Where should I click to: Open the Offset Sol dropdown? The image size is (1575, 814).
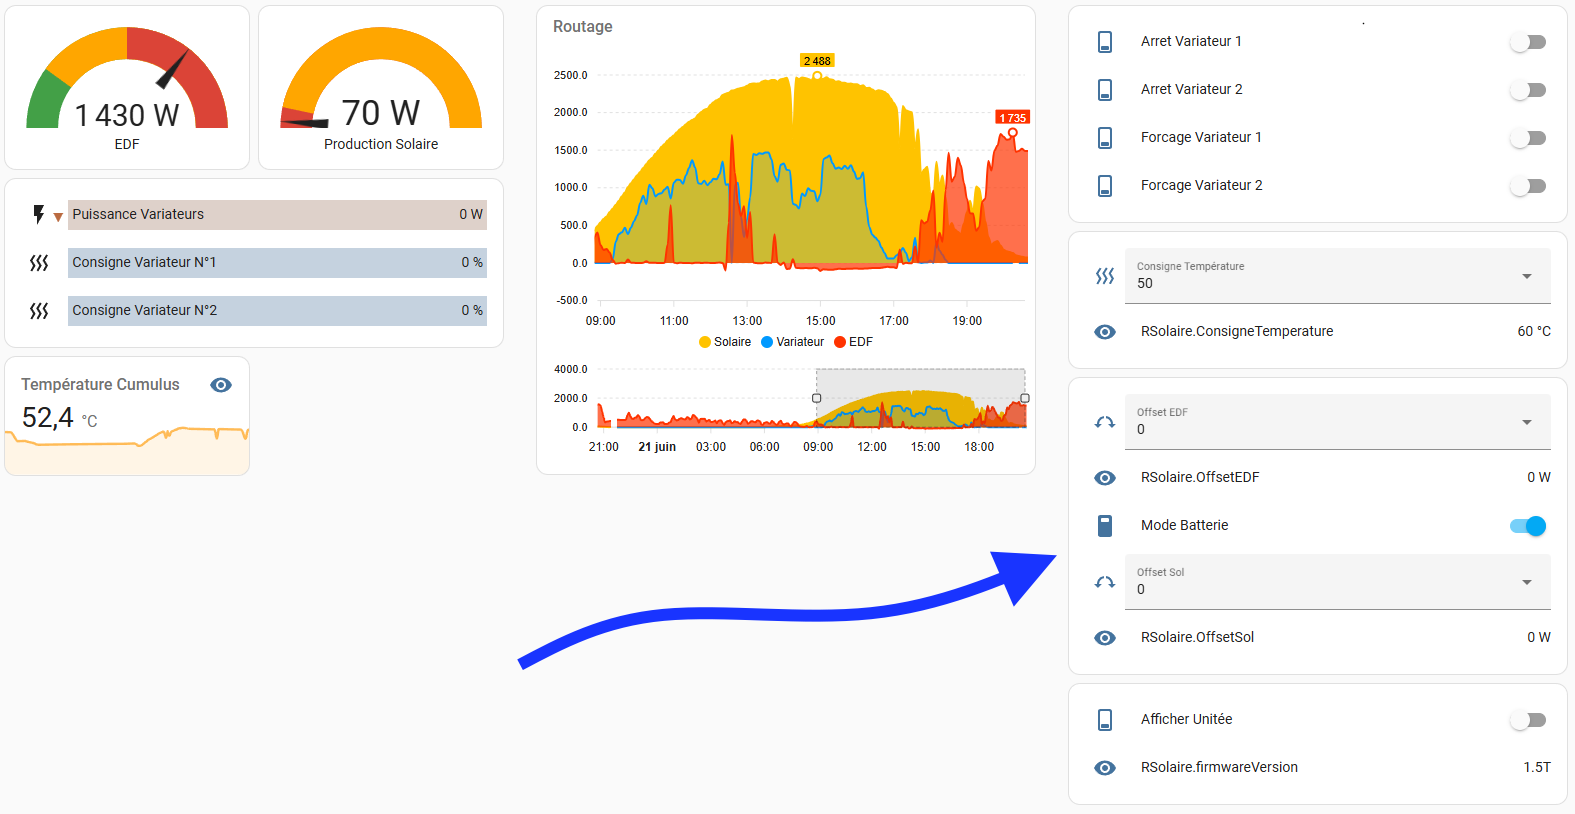(1338, 582)
